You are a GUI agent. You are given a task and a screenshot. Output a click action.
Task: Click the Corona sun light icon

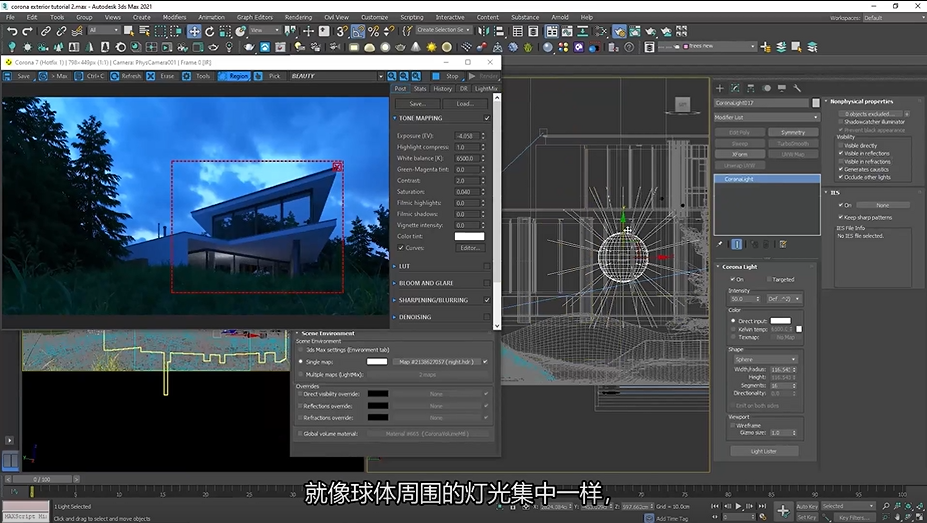[x=432, y=47]
